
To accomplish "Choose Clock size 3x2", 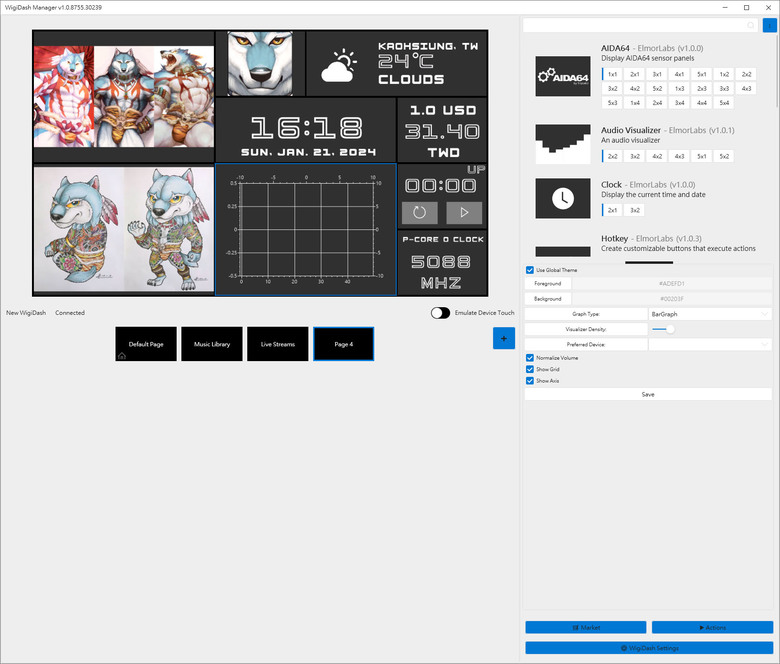I will (x=635, y=210).
